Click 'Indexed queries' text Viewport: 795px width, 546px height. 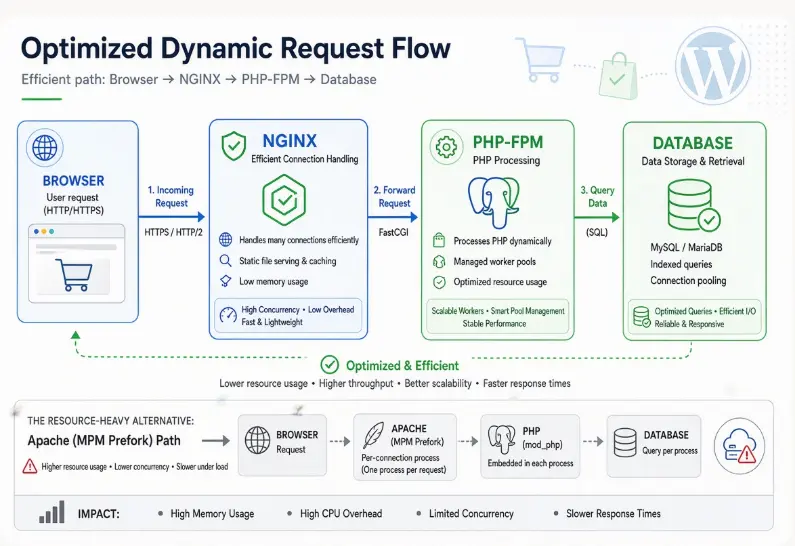click(681, 264)
